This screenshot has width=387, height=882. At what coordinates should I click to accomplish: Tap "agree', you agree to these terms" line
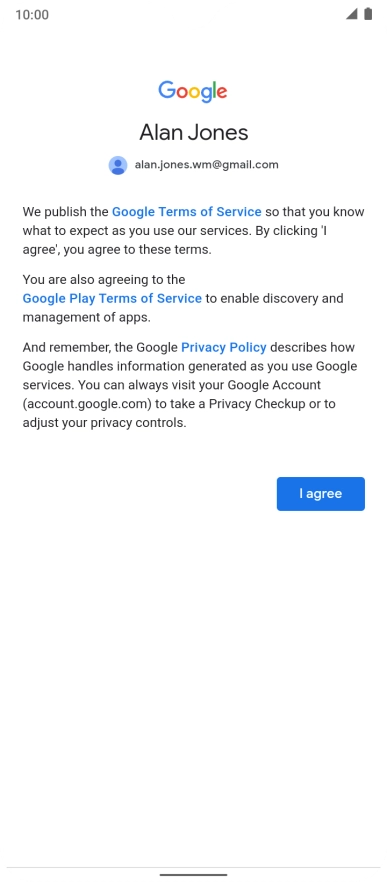[117, 250]
